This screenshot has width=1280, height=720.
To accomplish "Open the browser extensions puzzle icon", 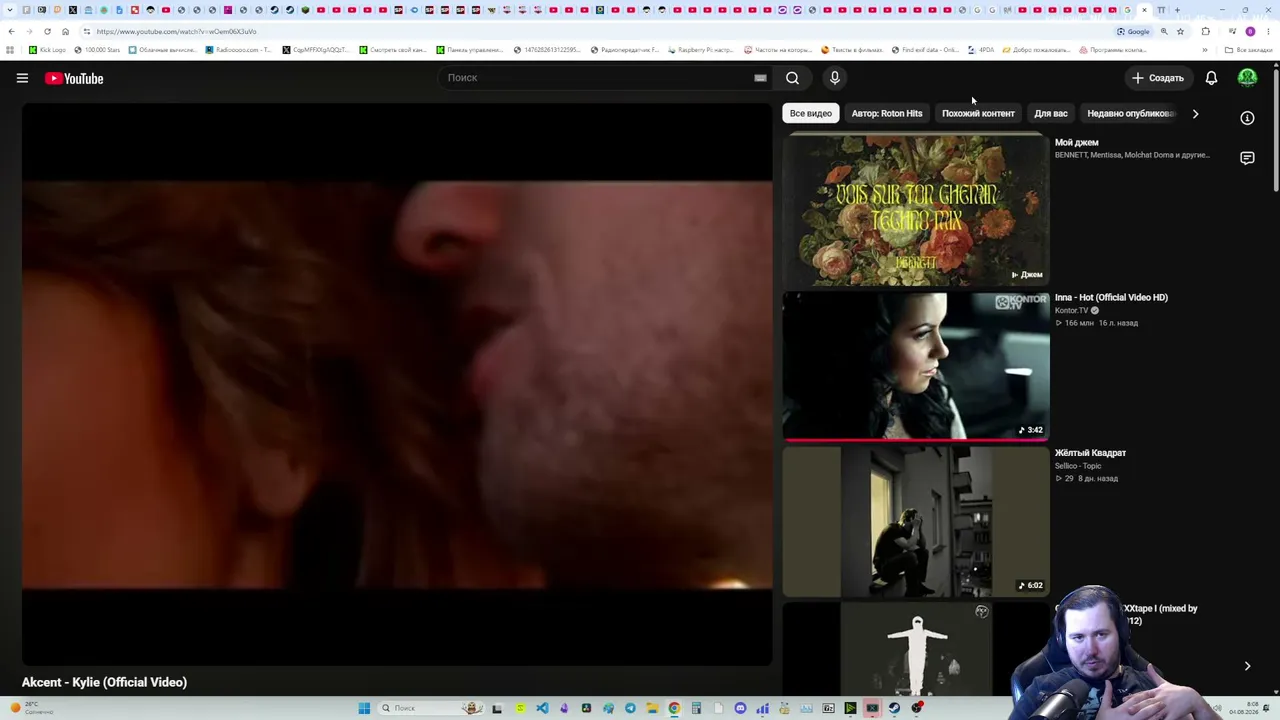I will click(x=1205, y=31).
